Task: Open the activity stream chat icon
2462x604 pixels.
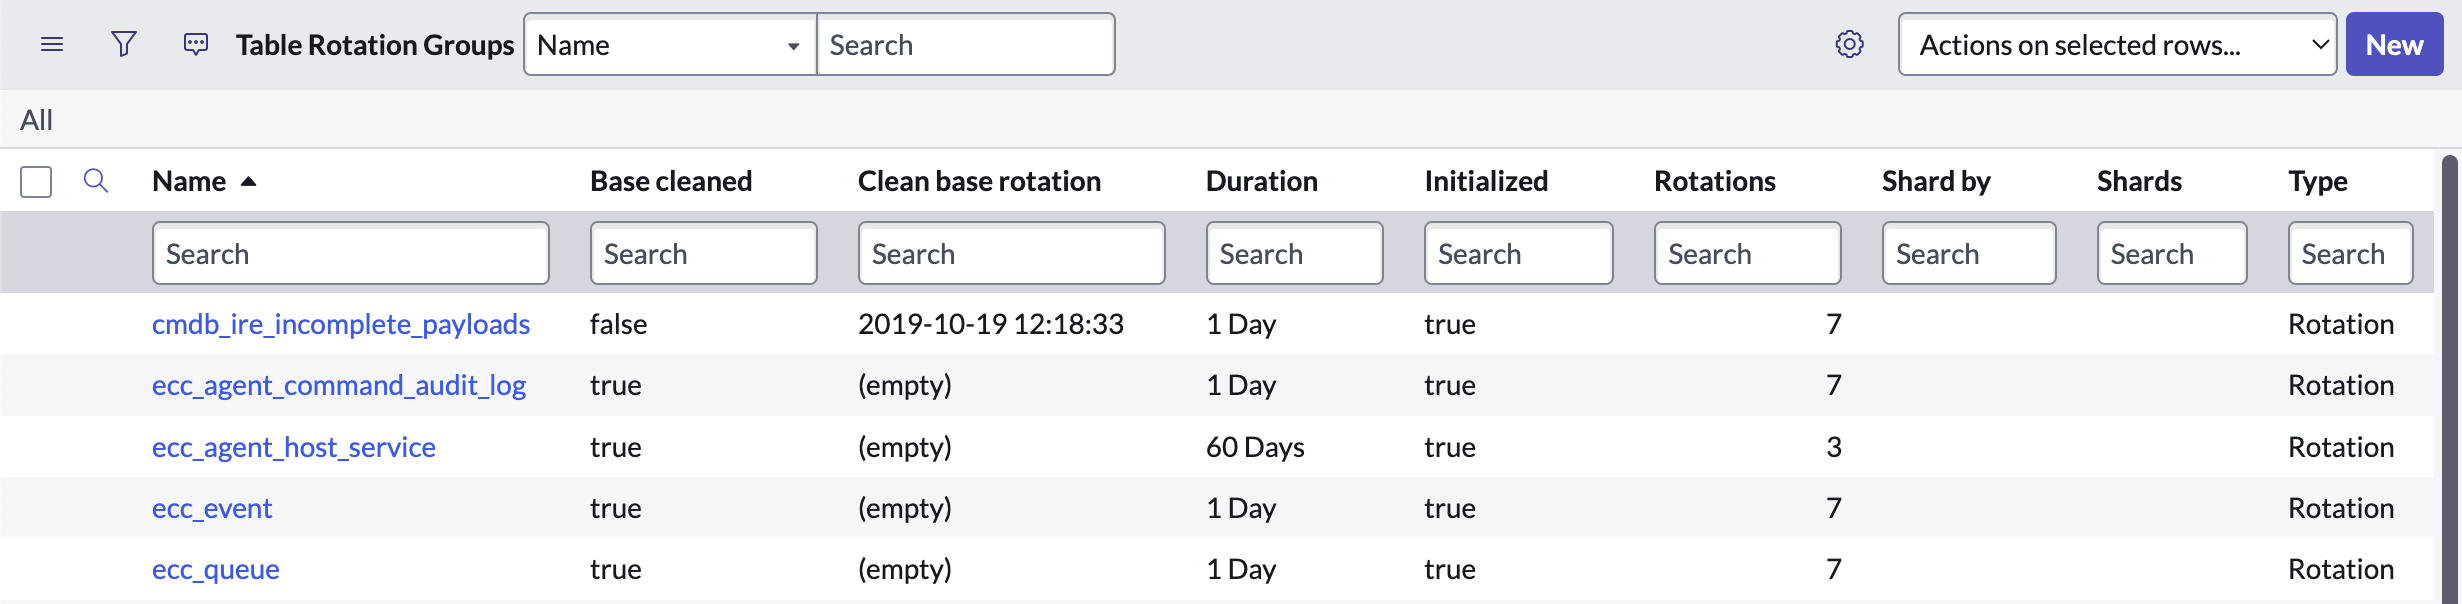Action: pos(196,44)
